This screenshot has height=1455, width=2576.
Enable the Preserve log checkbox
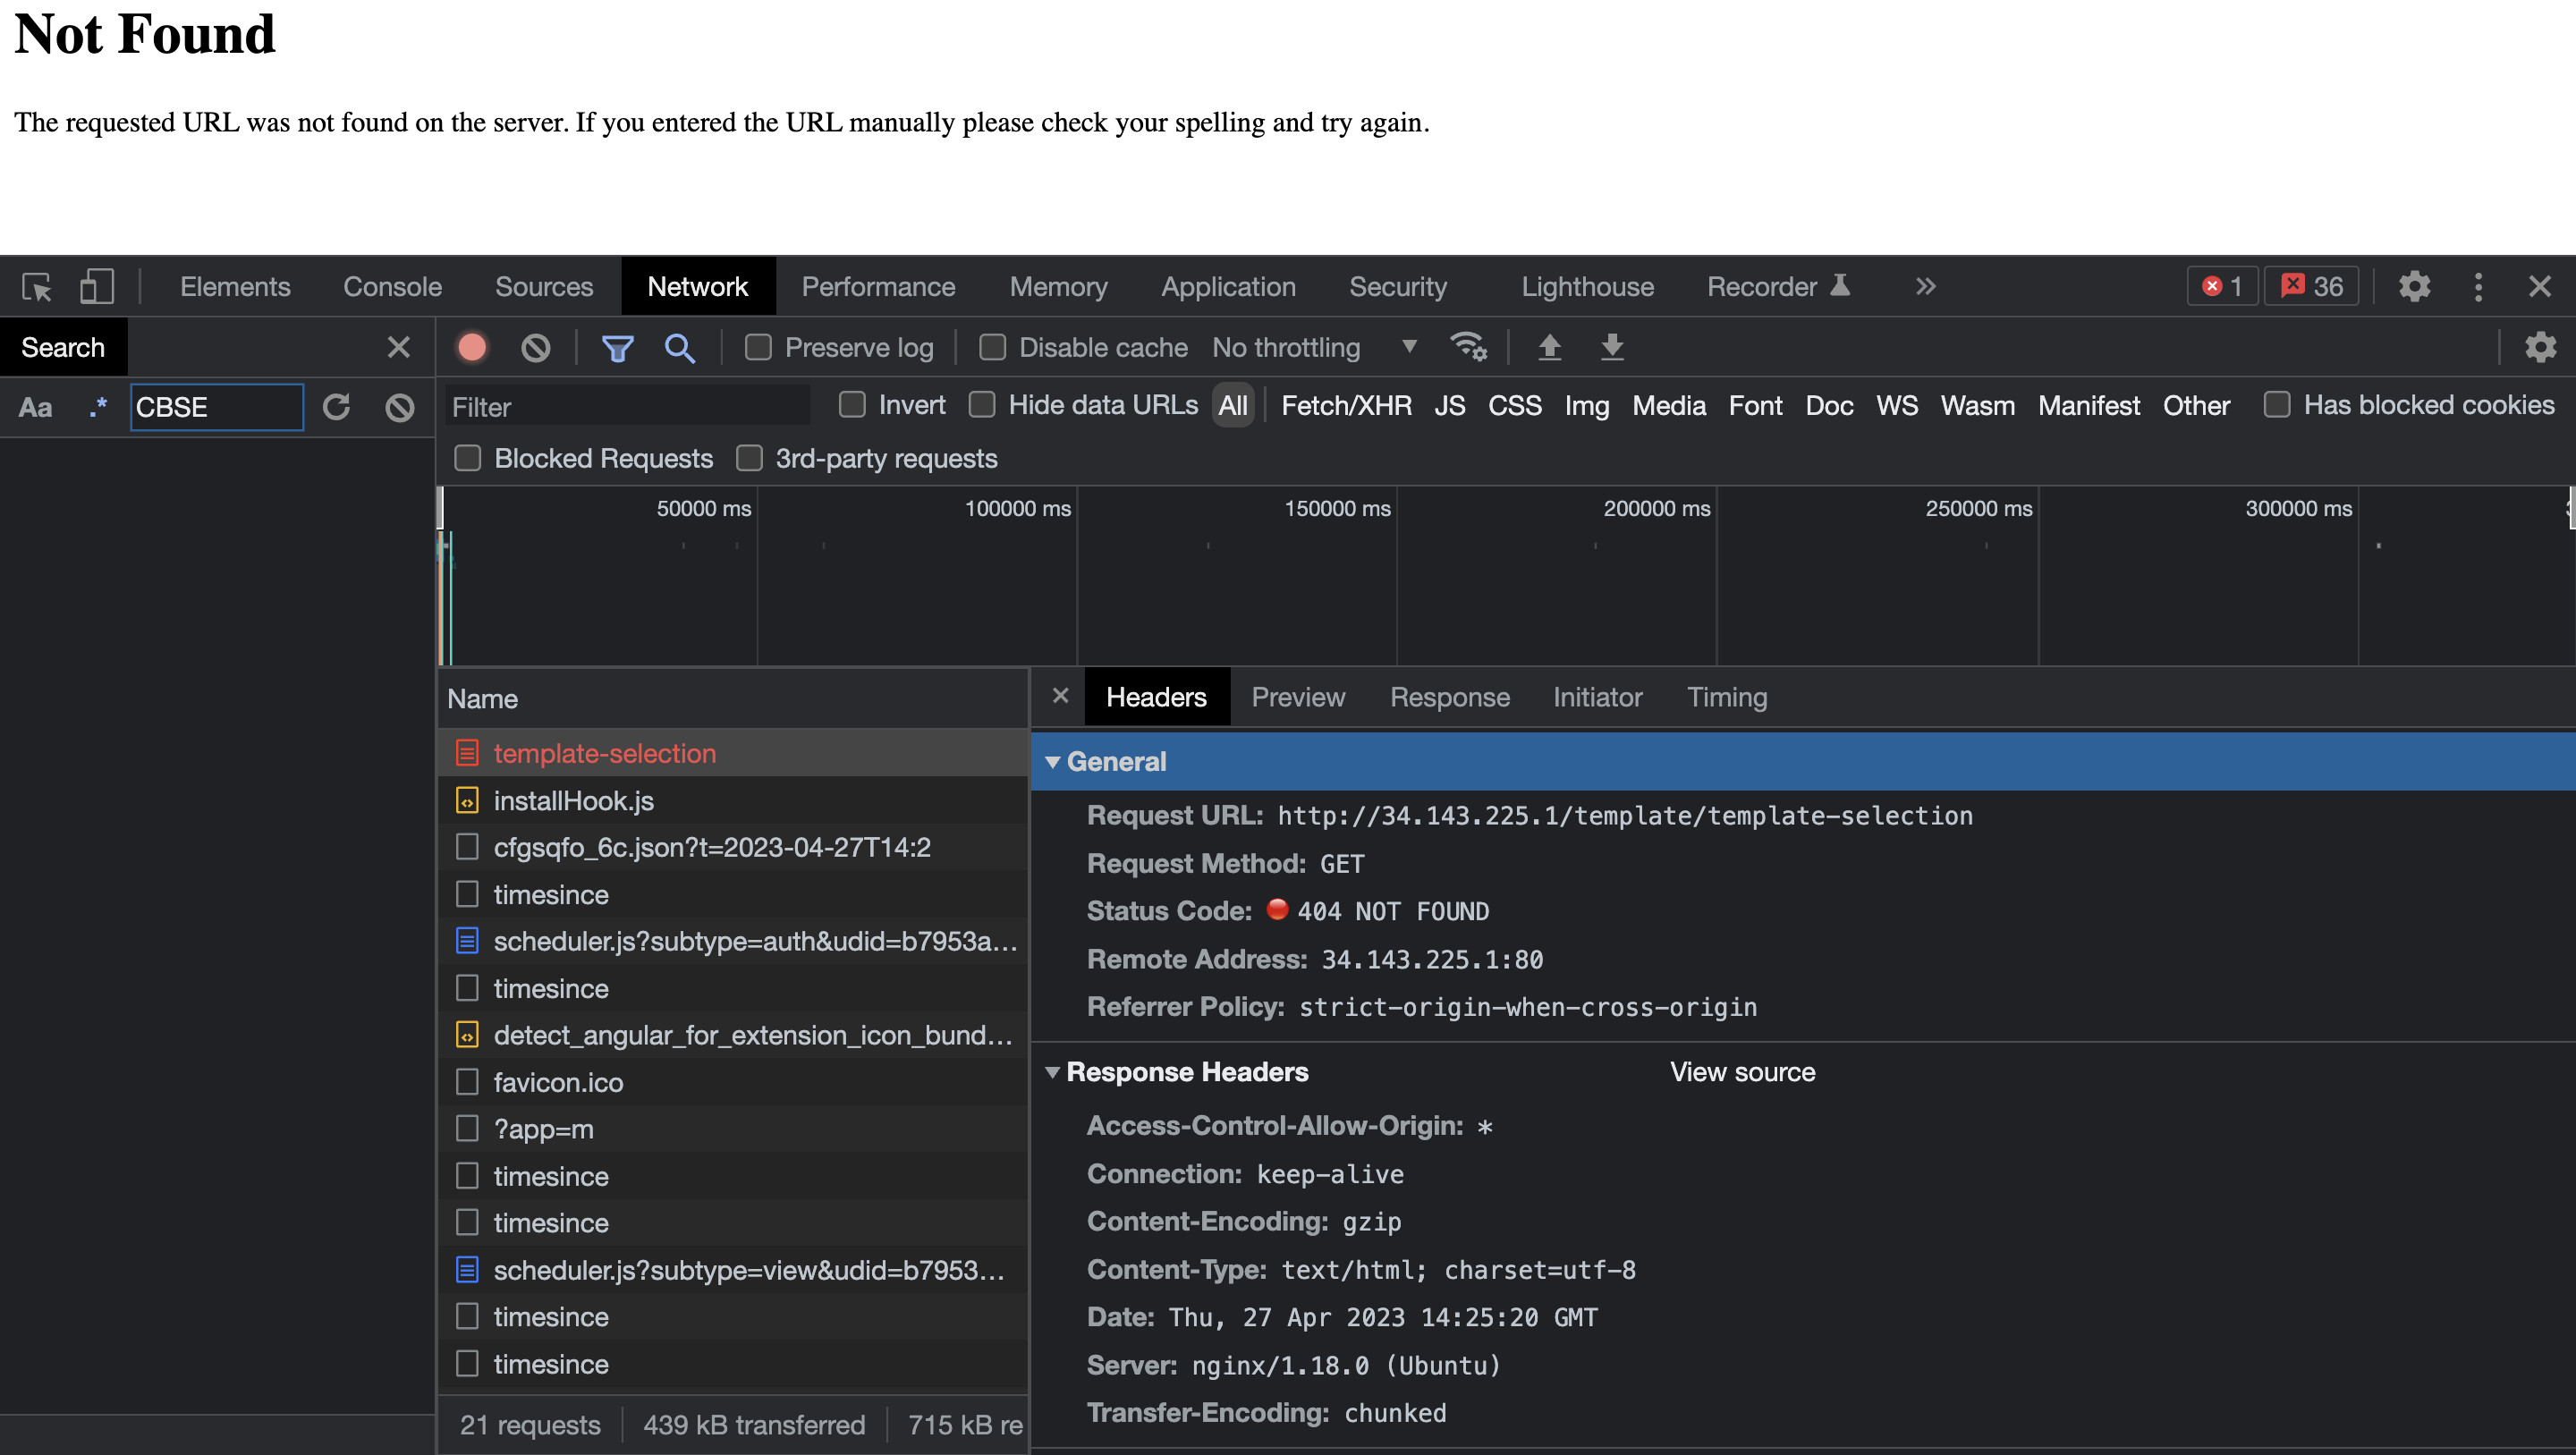coord(758,347)
